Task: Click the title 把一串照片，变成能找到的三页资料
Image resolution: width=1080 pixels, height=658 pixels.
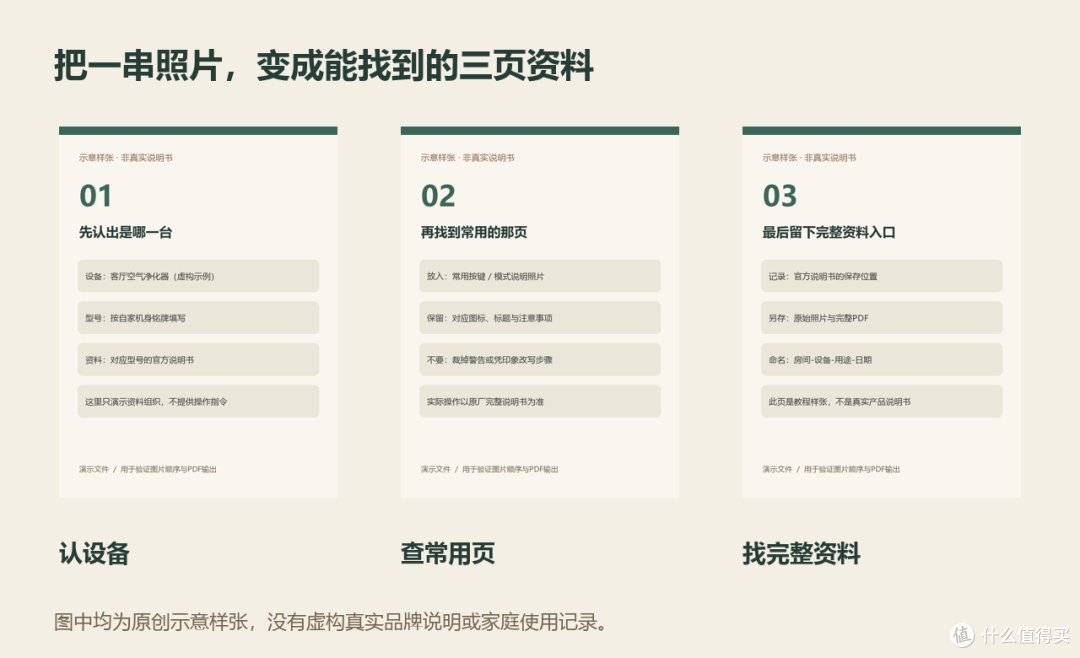Action: tap(324, 66)
